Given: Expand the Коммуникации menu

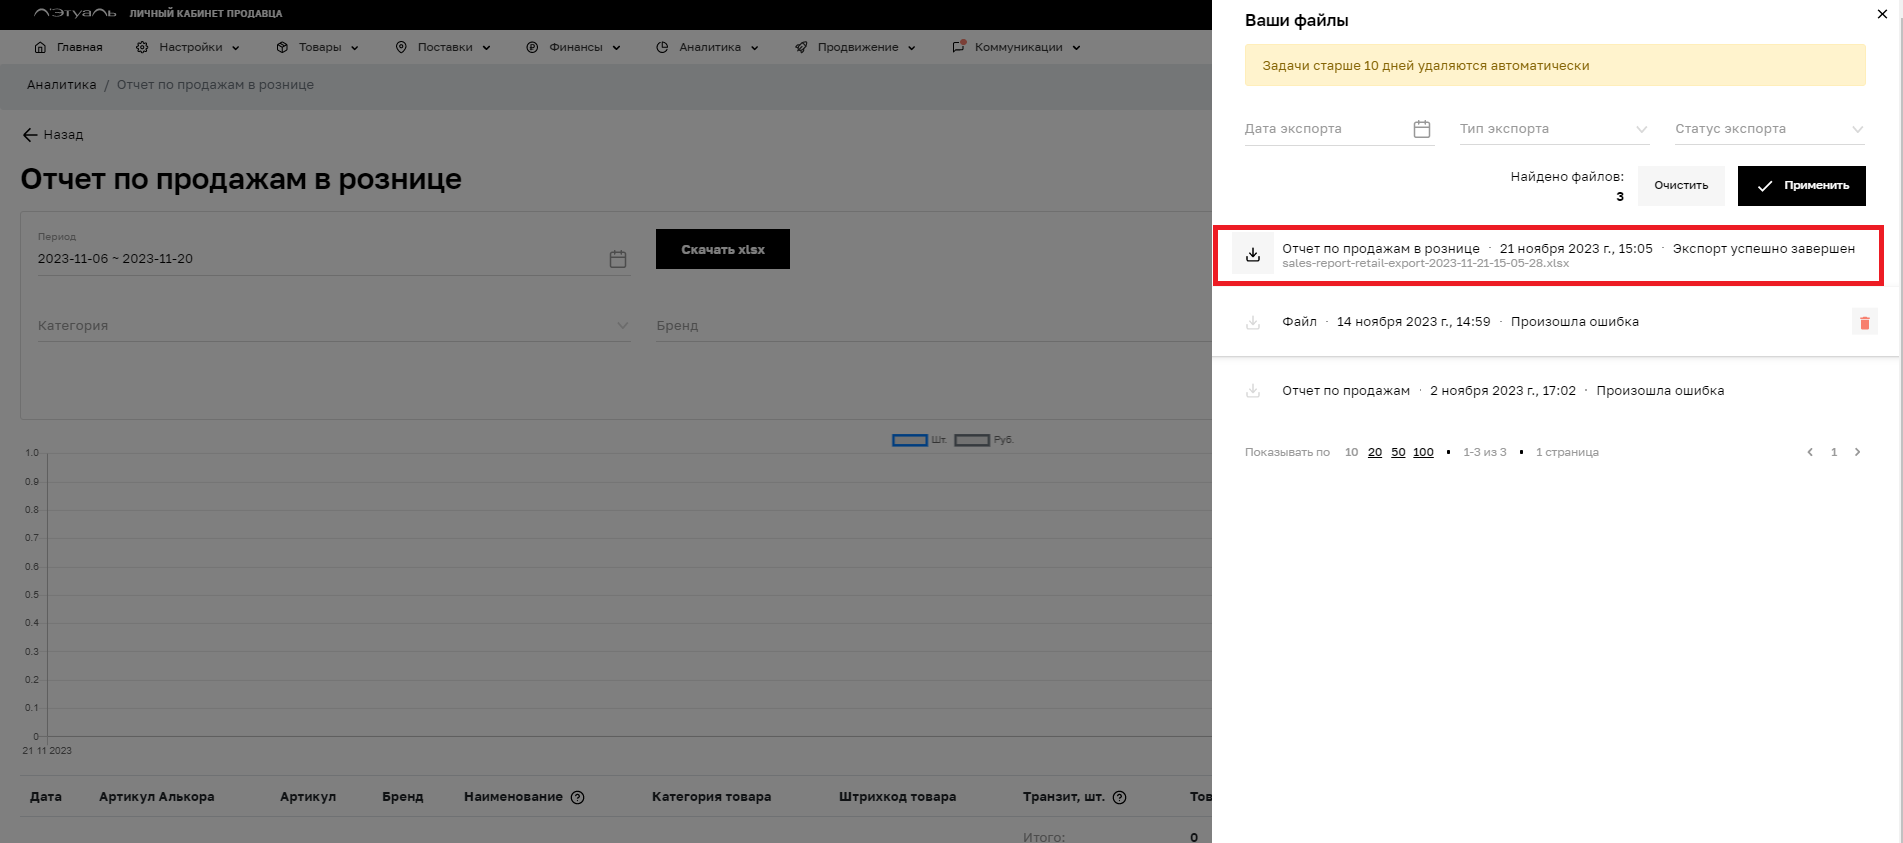Looking at the screenshot, I should click(1016, 47).
